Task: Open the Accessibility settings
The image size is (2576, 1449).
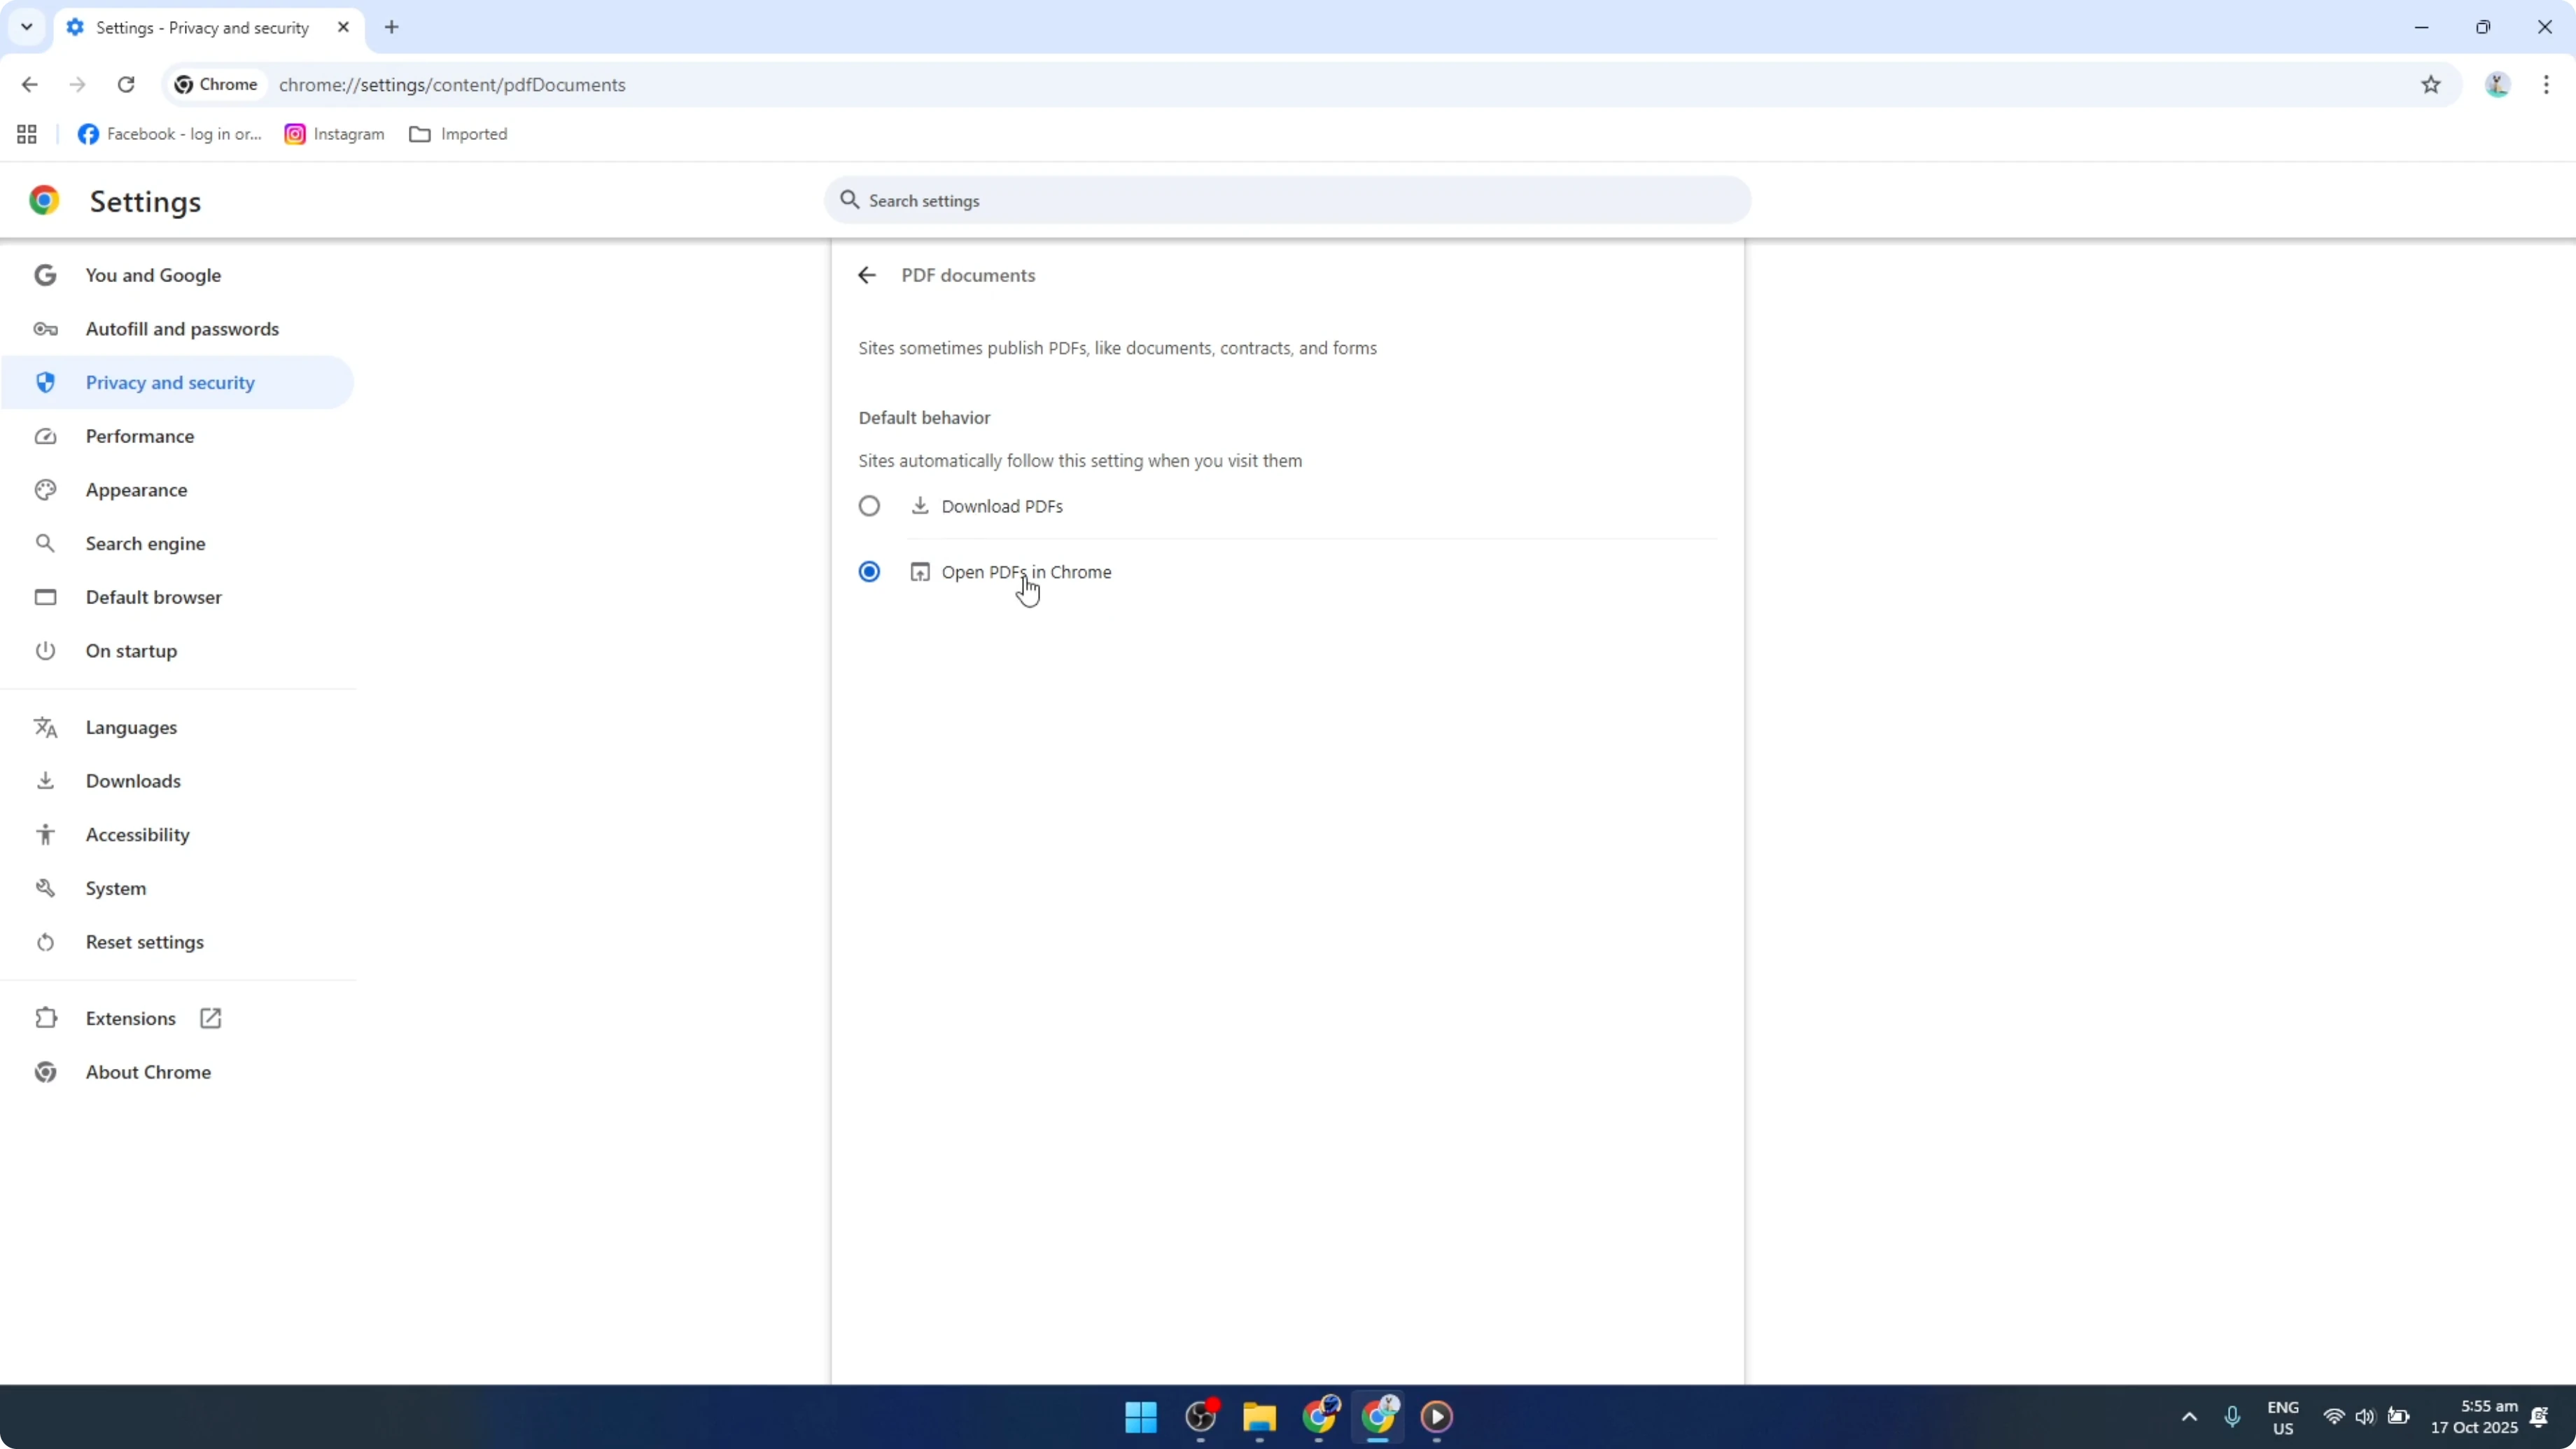Action: click(137, 834)
